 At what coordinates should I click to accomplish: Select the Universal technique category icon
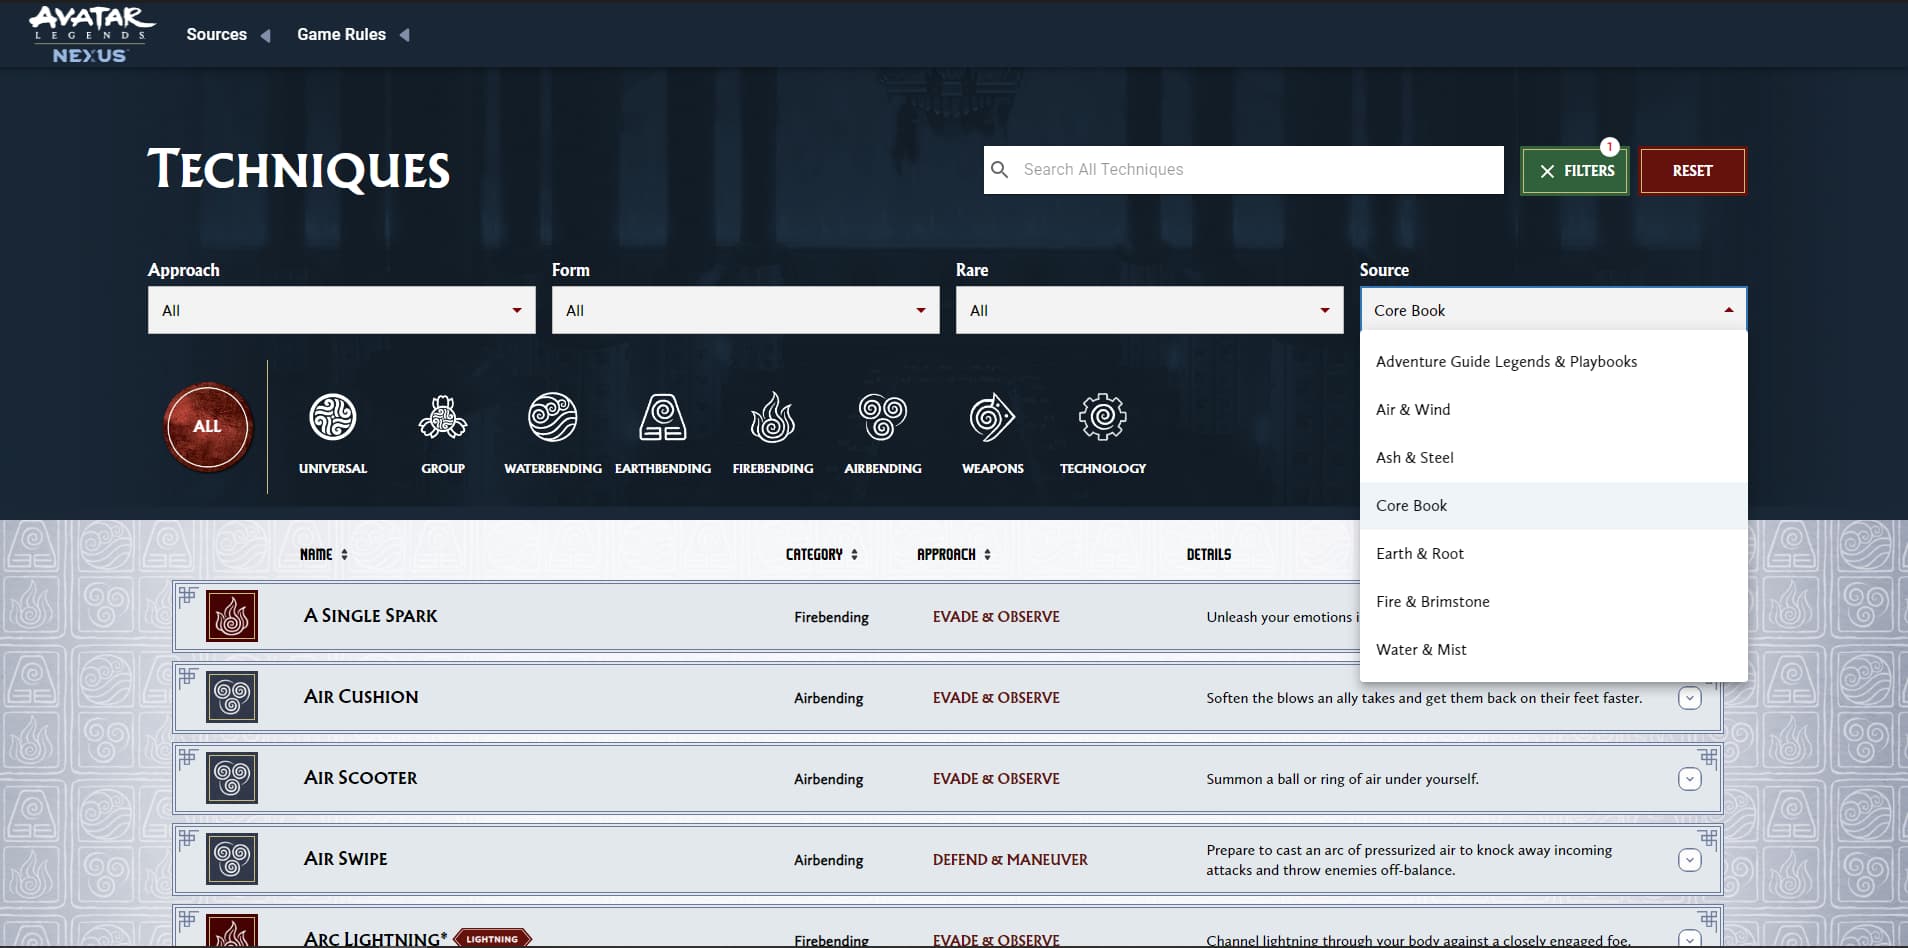(x=333, y=418)
